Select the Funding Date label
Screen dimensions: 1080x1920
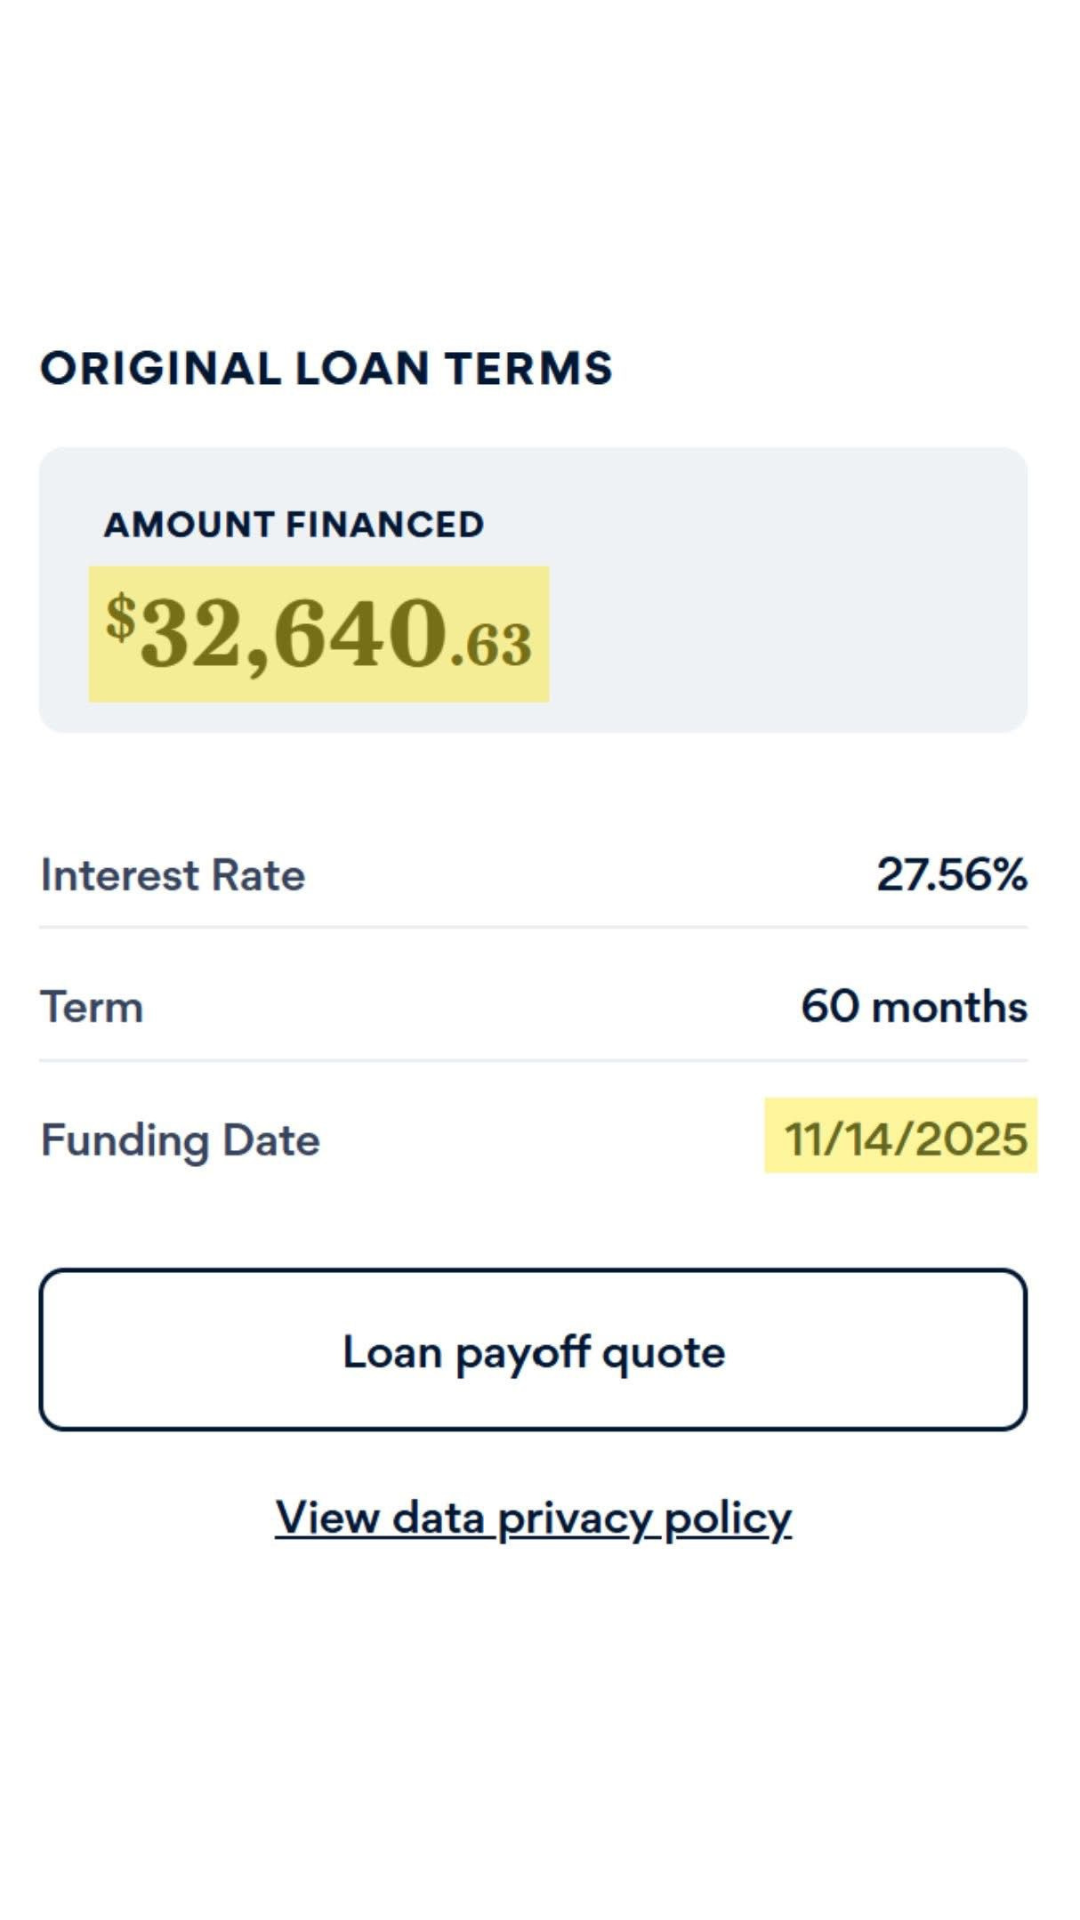180,1140
